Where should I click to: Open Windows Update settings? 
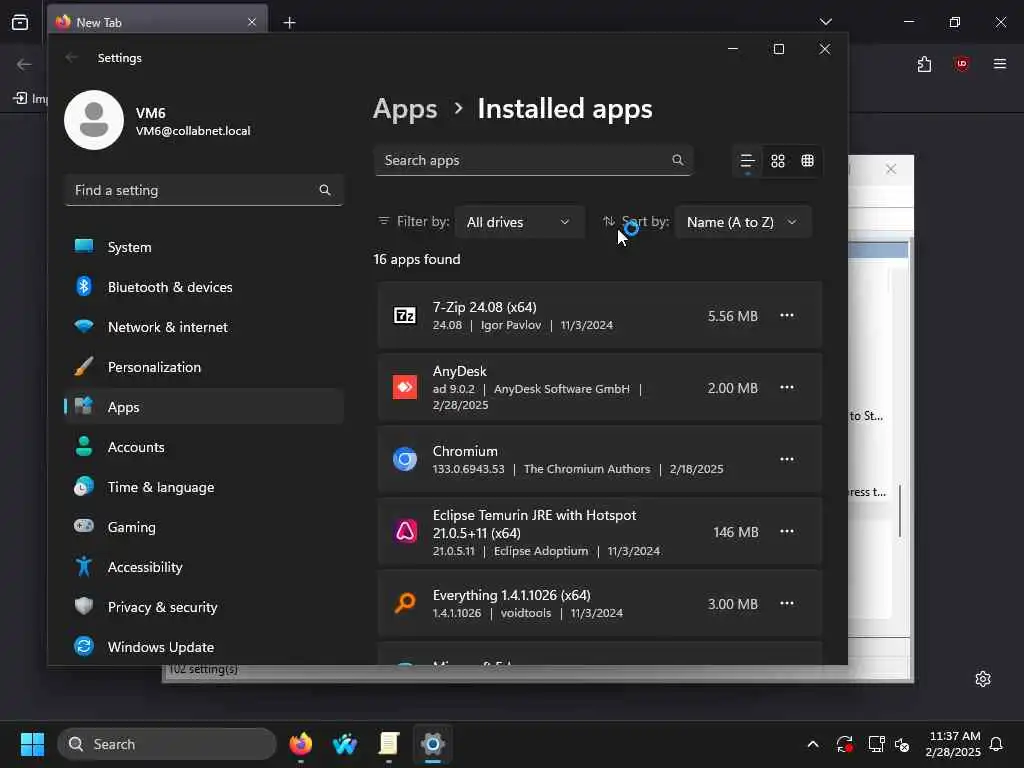point(204,647)
